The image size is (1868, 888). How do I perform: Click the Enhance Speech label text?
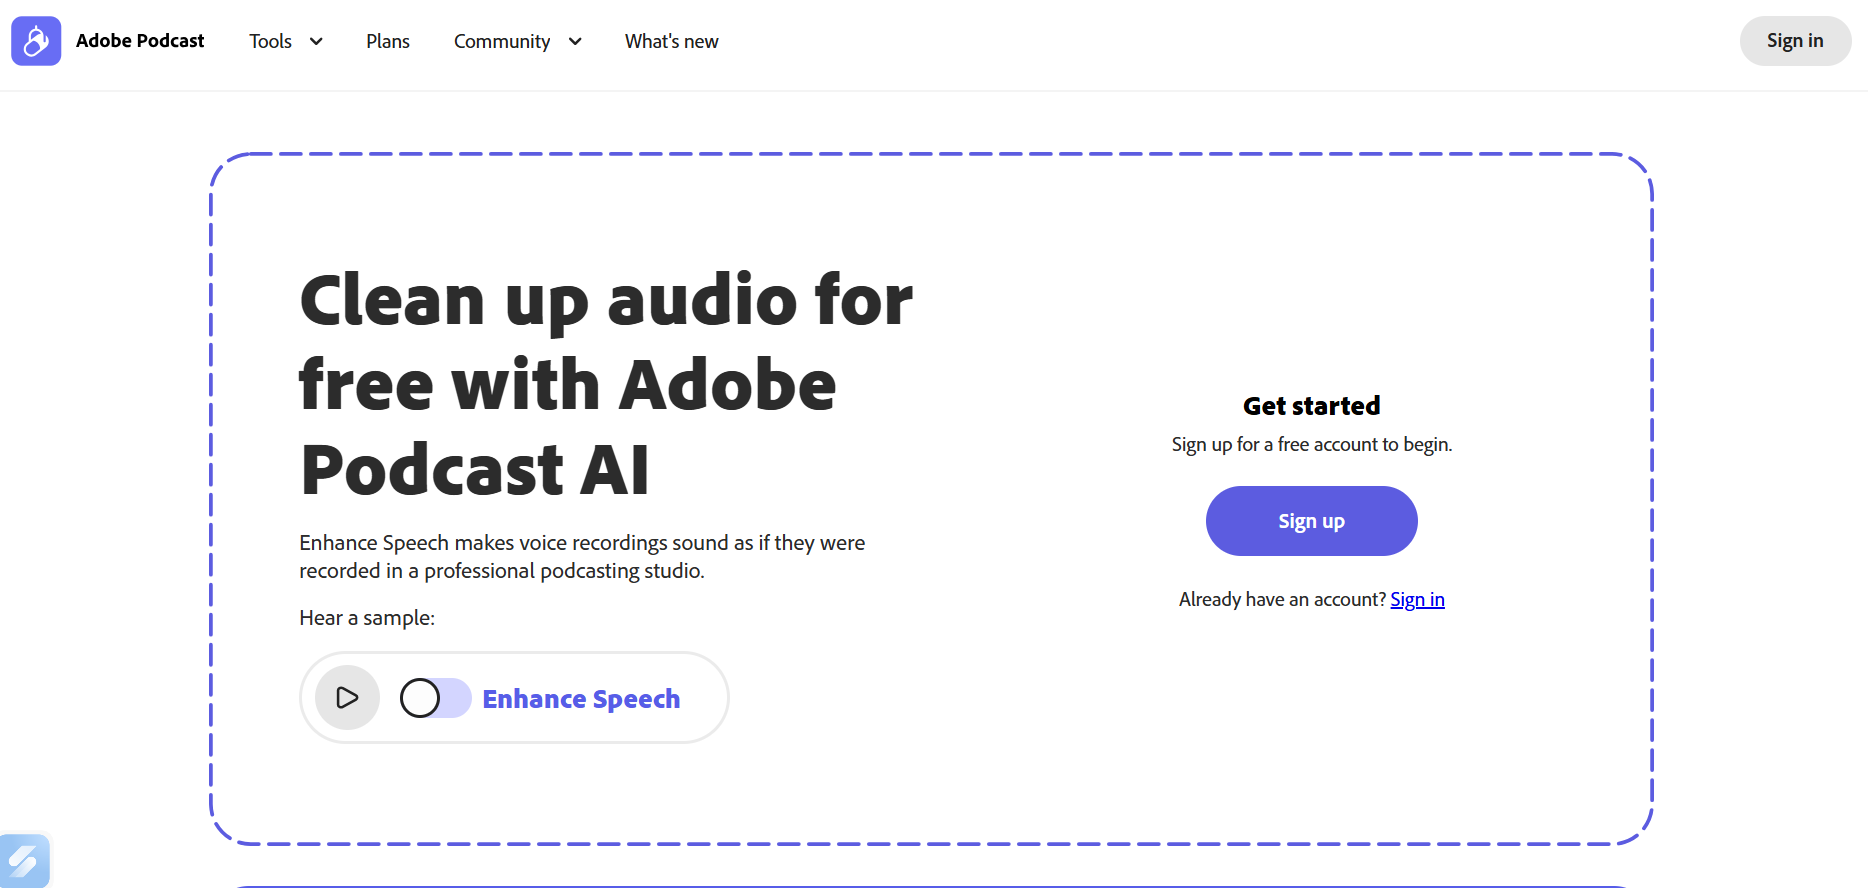coord(581,699)
